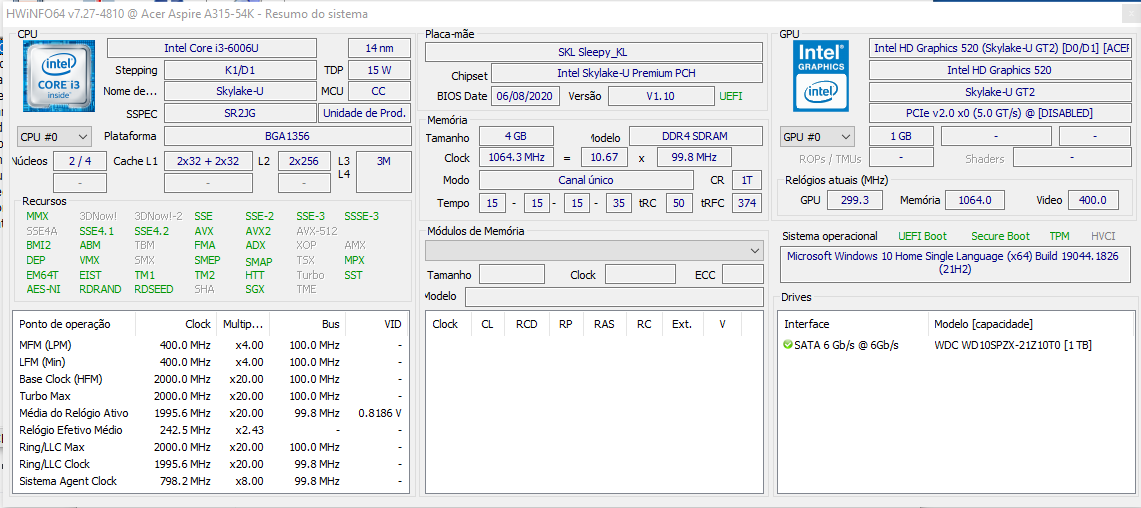1141x508 pixels.
Task: Open the GPU #0 selector dropdown
Action: tap(817, 137)
